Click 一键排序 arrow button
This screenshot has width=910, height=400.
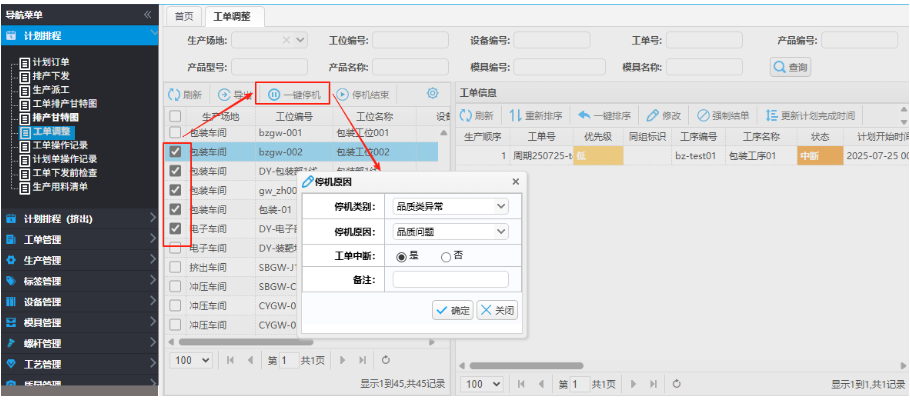[604, 116]
